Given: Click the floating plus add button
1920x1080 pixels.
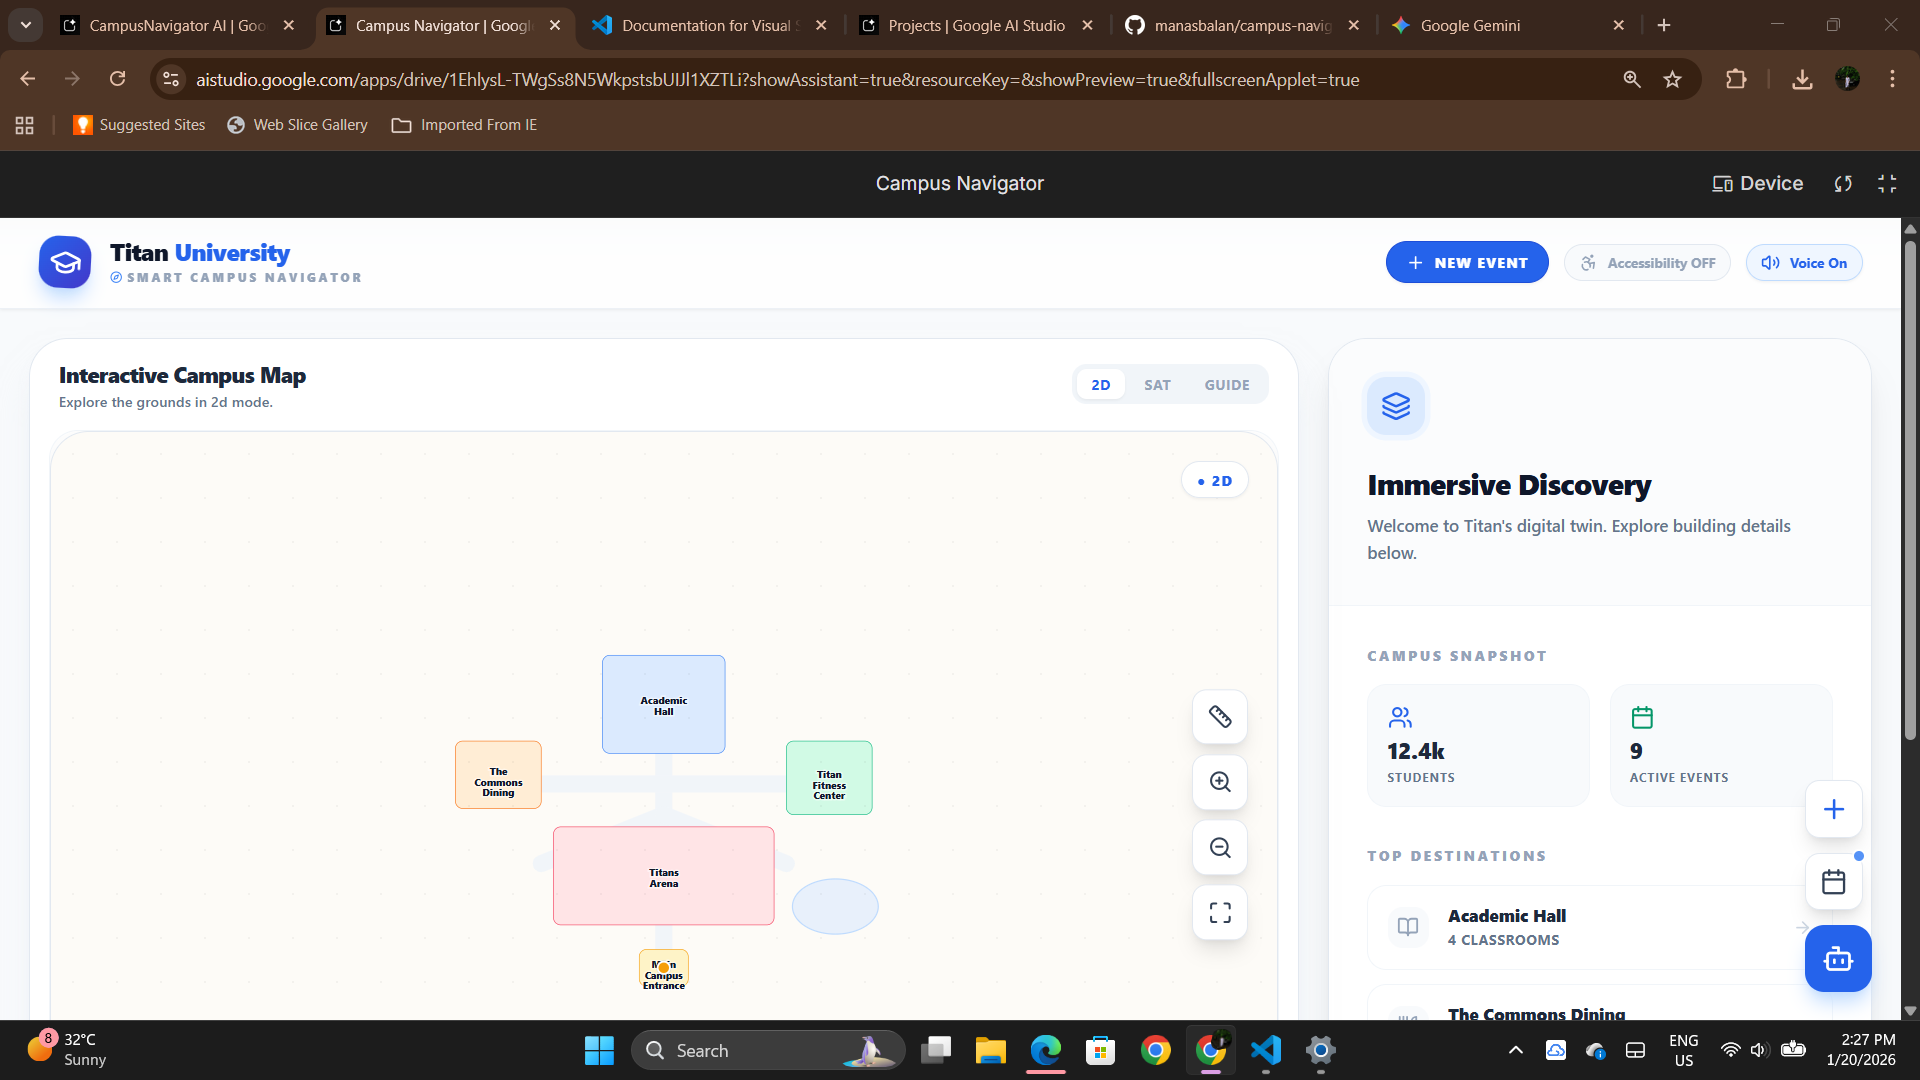Looking at the screenshot, I should point(1833,809).
